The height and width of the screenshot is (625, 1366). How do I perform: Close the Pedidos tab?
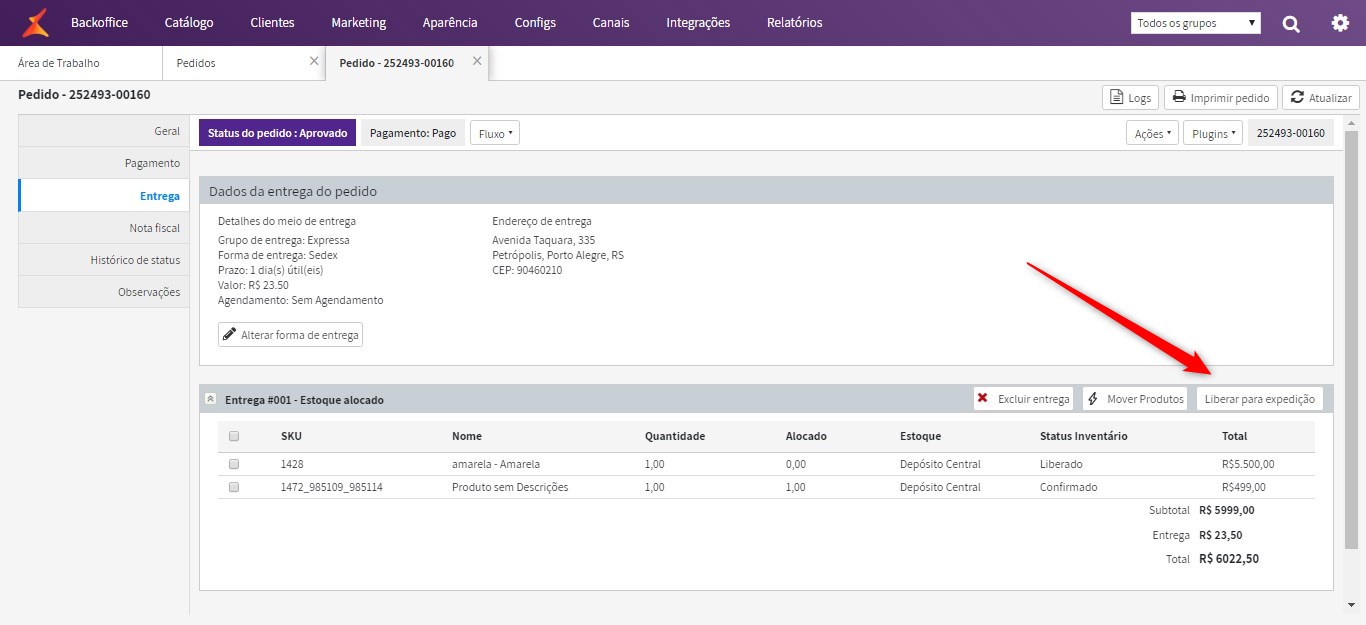click(x=314, y=61)
